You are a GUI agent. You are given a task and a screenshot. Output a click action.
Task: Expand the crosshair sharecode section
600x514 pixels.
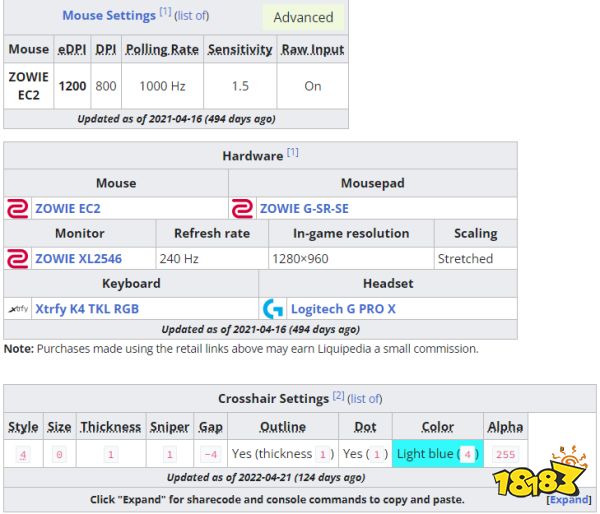click(x=569, y=499)
